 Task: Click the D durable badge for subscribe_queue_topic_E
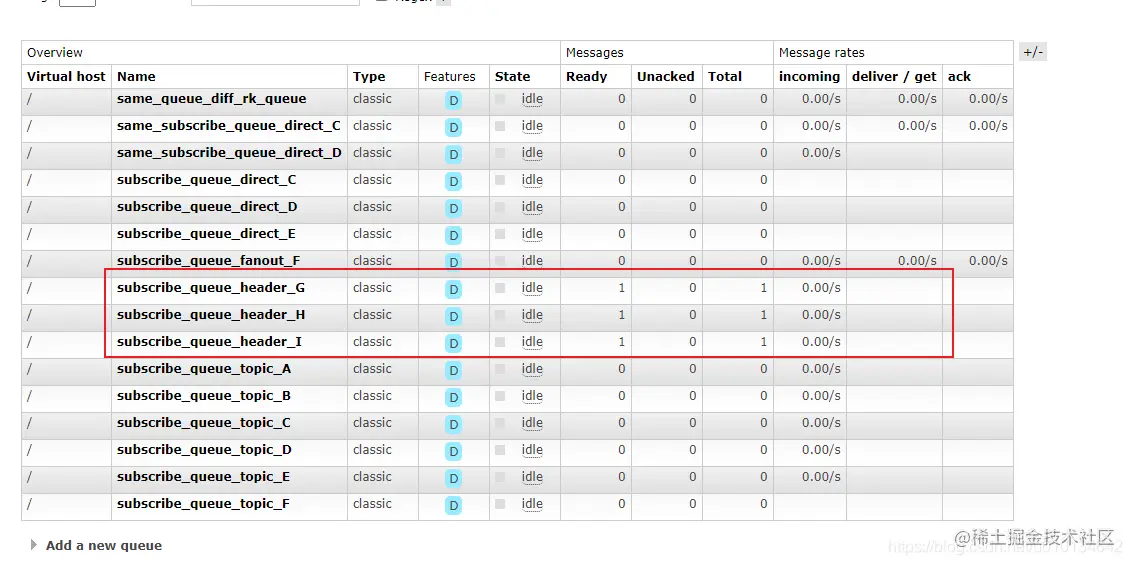coord(453,479)
